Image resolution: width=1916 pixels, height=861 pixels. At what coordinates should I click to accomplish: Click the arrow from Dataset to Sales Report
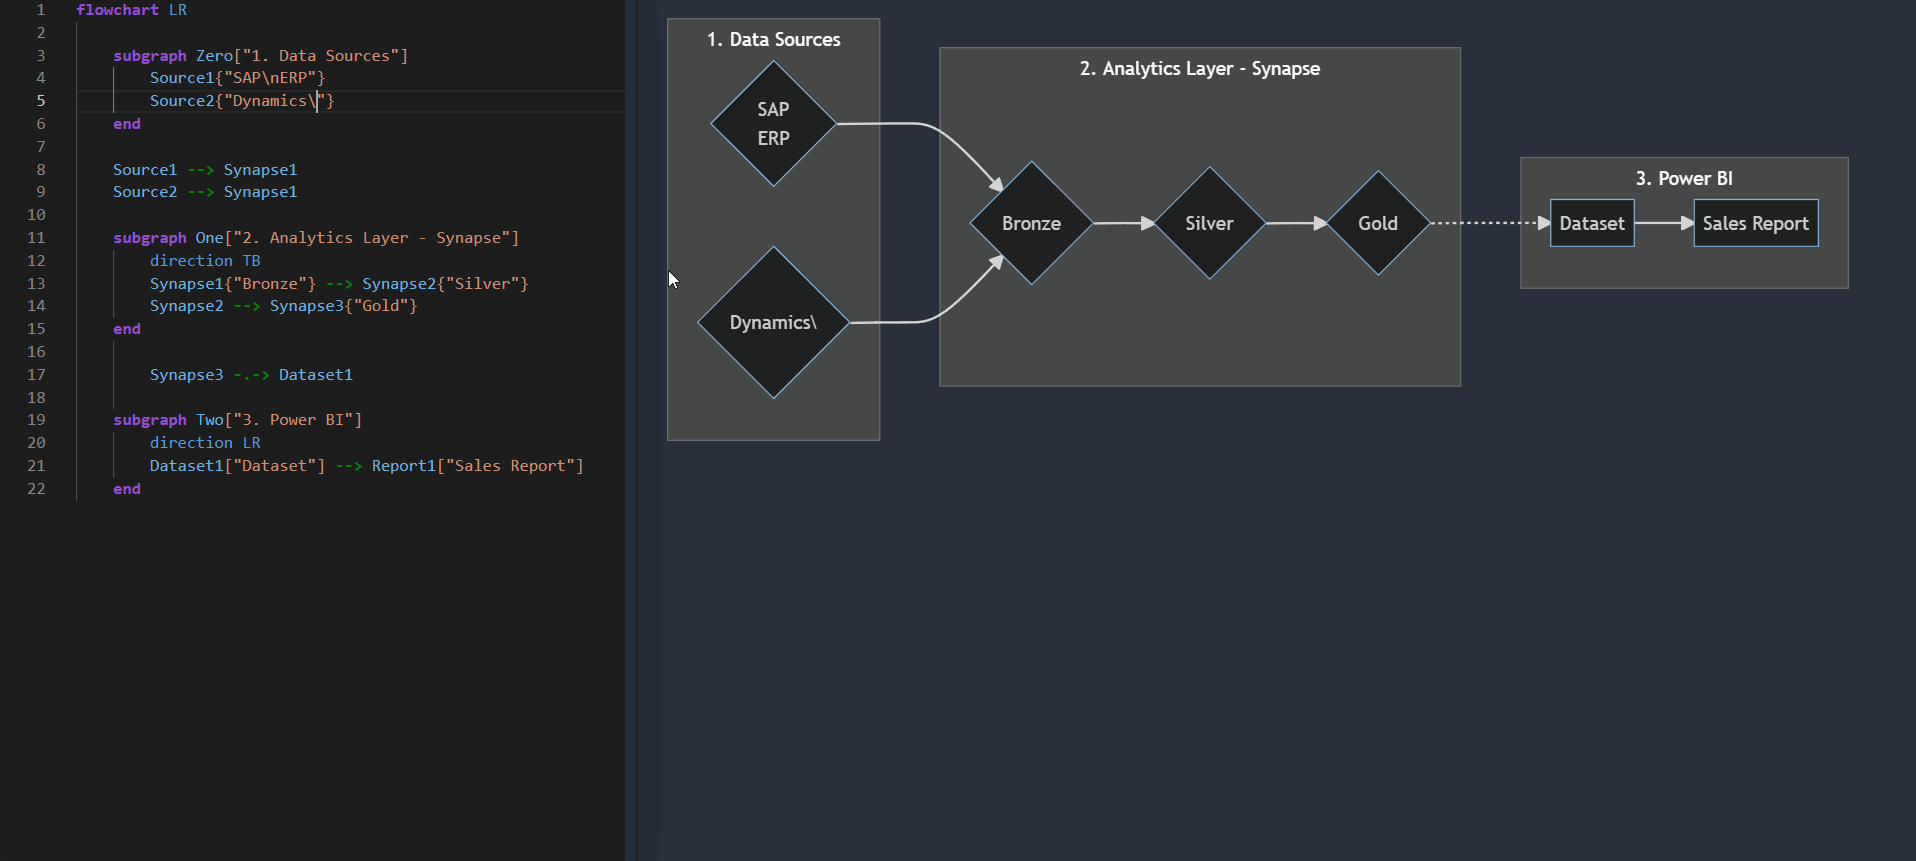click(1664, 223)
